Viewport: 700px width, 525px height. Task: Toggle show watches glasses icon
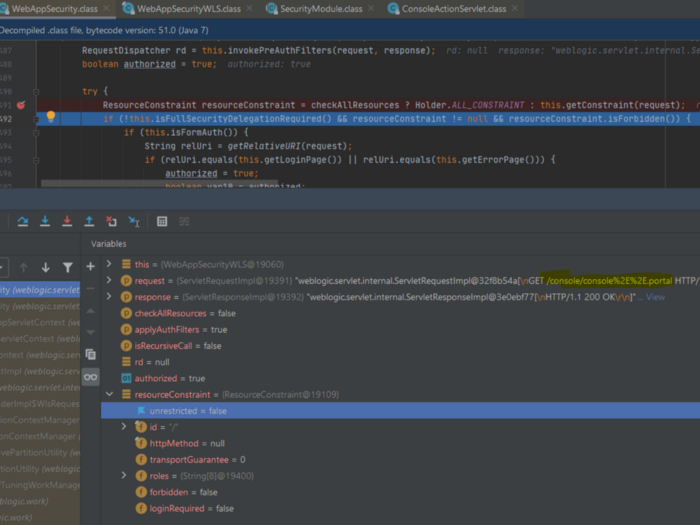click(x=91, y=377)
